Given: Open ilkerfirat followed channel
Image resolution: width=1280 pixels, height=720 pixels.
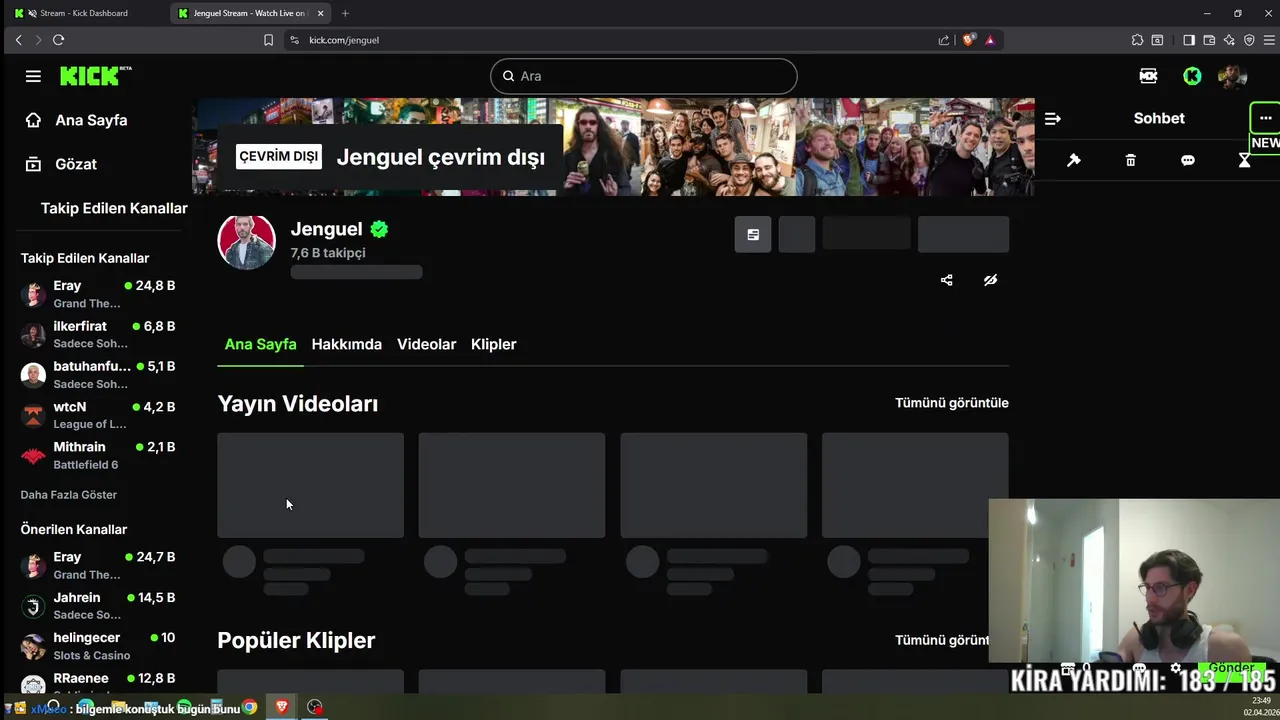Looking at the screenshot, I should (x=98, y=335).
